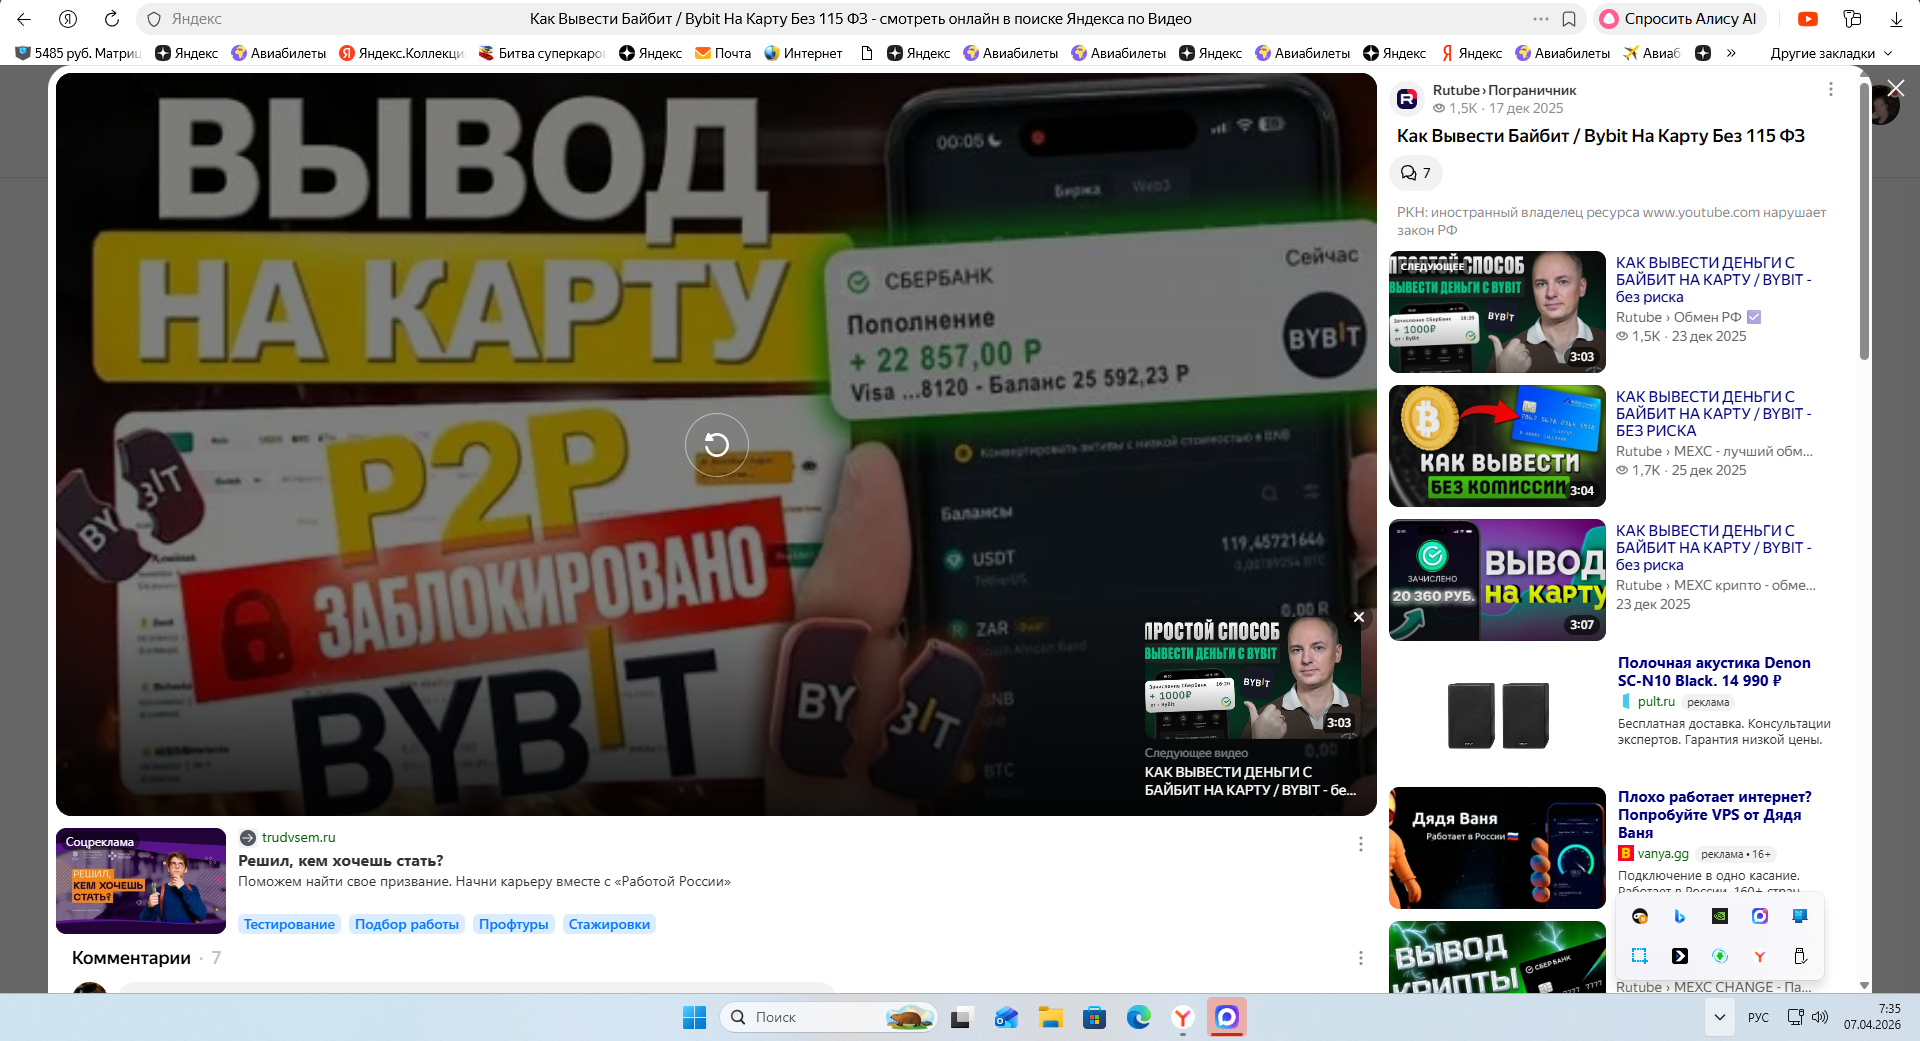Viewport: 1920px width, 1041px height.
Task: Open the 'Решил, кем хочешь стать?' ad thumbnail
Action: [x=141, y=881]
